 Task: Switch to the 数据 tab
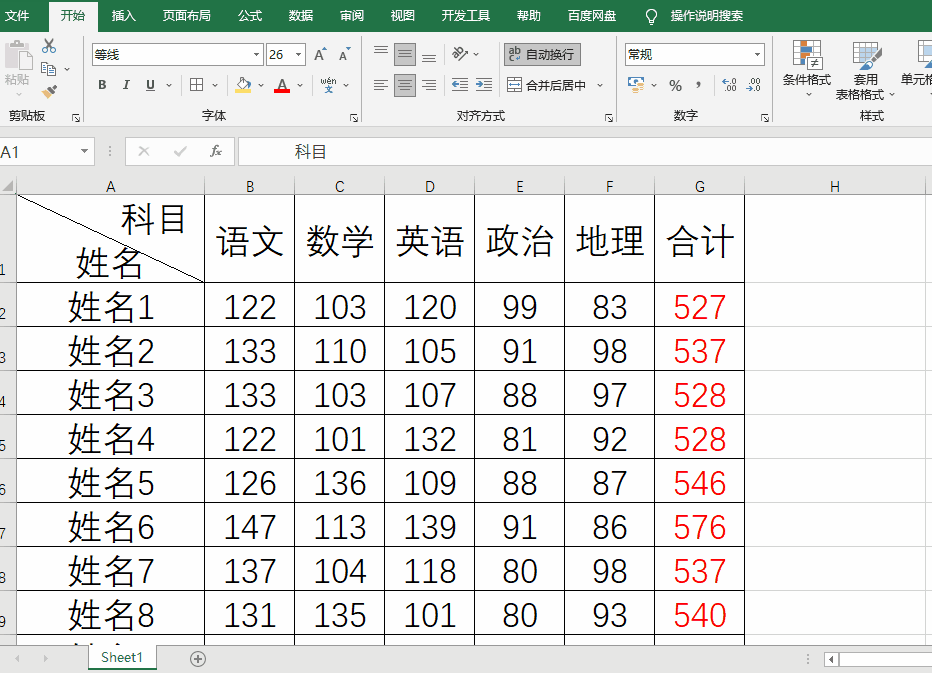pyautogui.click(x=301, y=15)
